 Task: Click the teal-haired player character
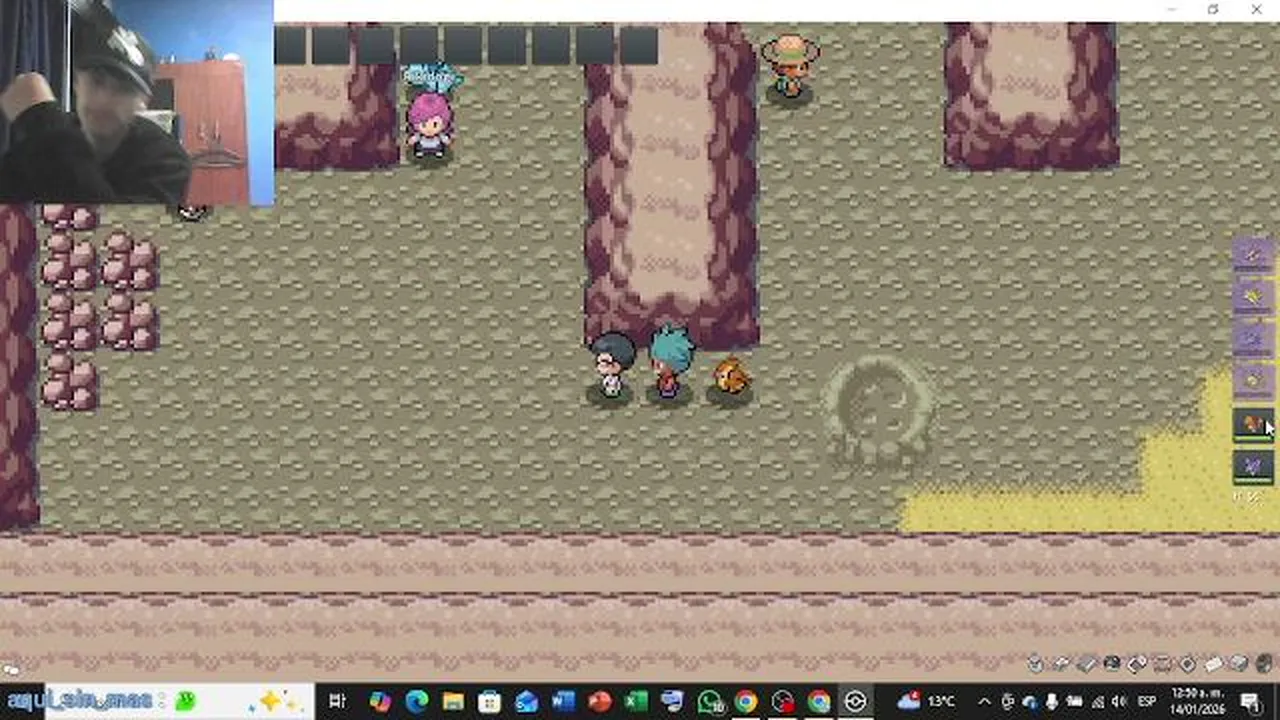(x=669, y=362)
